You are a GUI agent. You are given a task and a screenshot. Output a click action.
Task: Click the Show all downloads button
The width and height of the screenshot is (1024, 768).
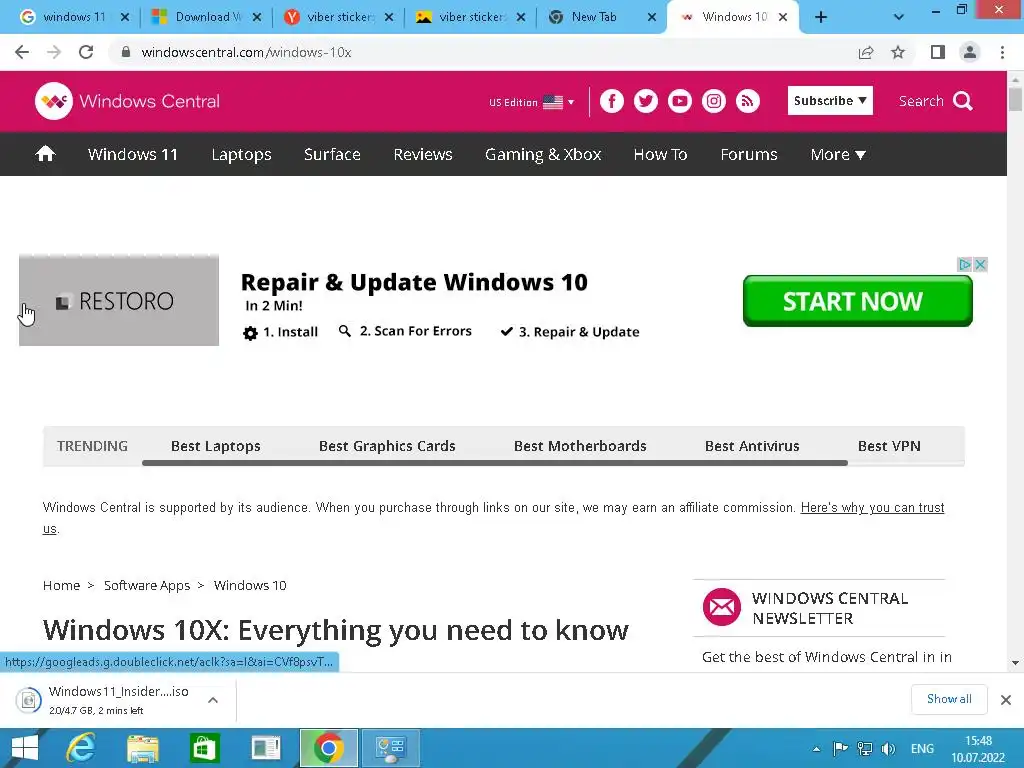click(x=949, y=699)
